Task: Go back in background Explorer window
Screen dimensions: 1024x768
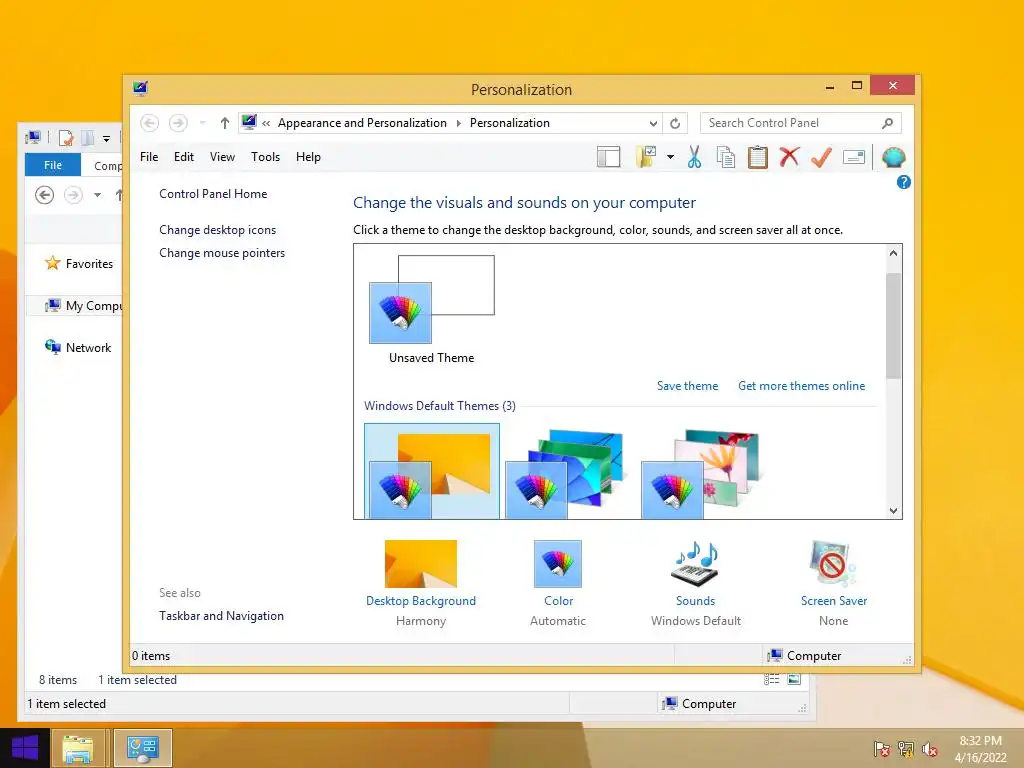Action: [44, 195]
